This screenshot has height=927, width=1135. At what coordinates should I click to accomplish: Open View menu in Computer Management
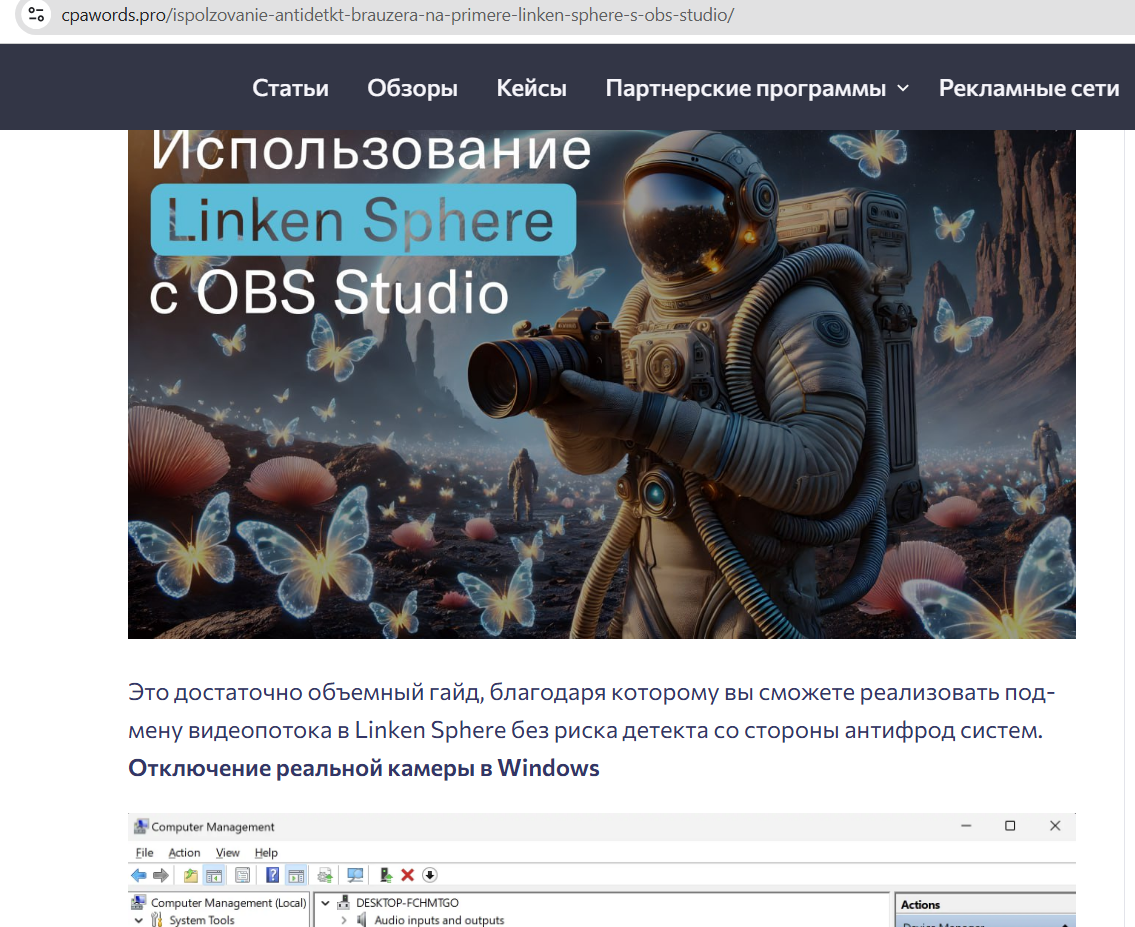[227, 852]
